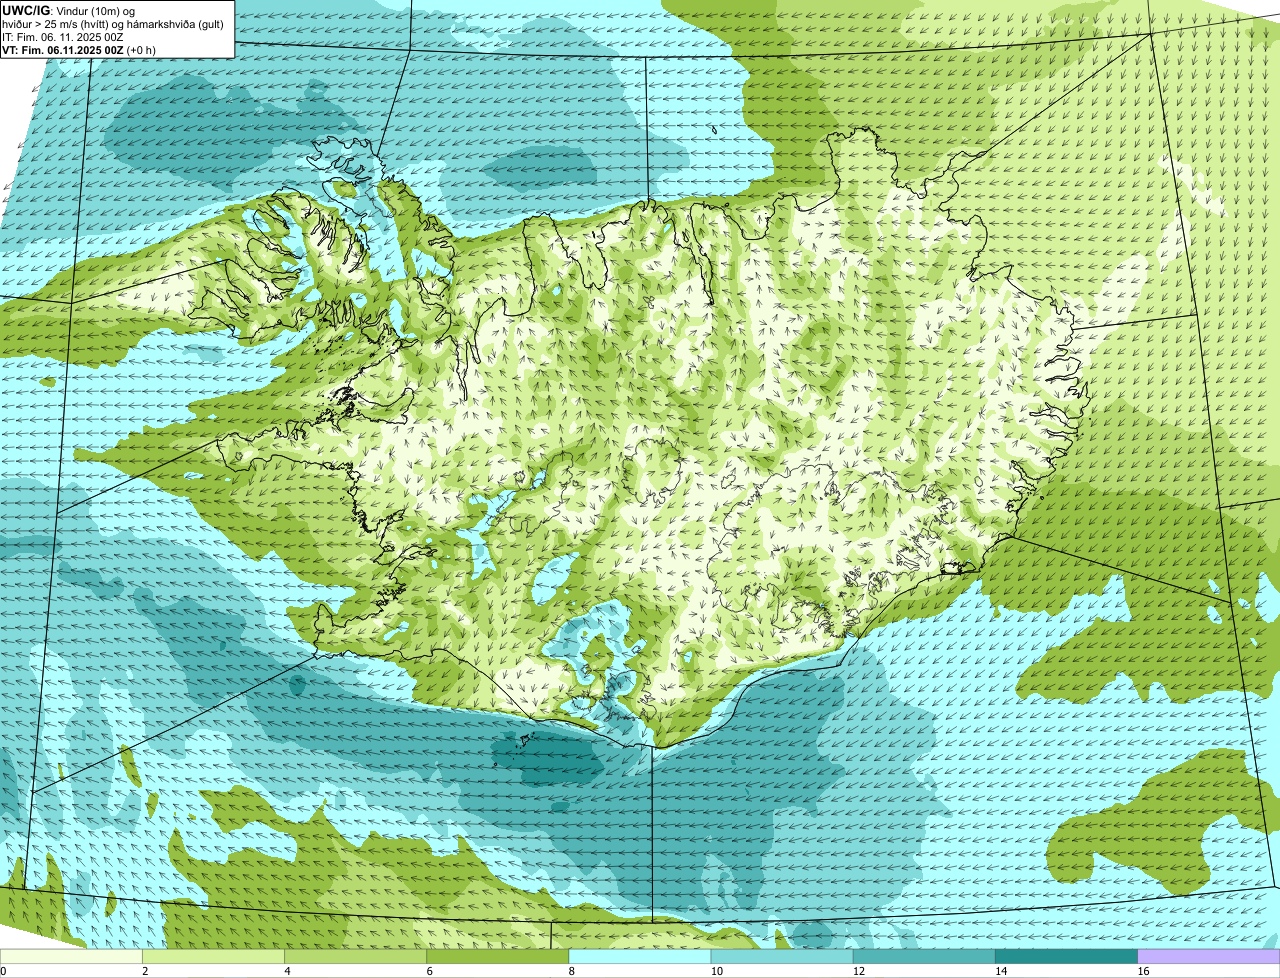Screen dimensions: 1280x978
Task: Click the 0–2 m/s legend color swatch
Action: pos(71,956)
